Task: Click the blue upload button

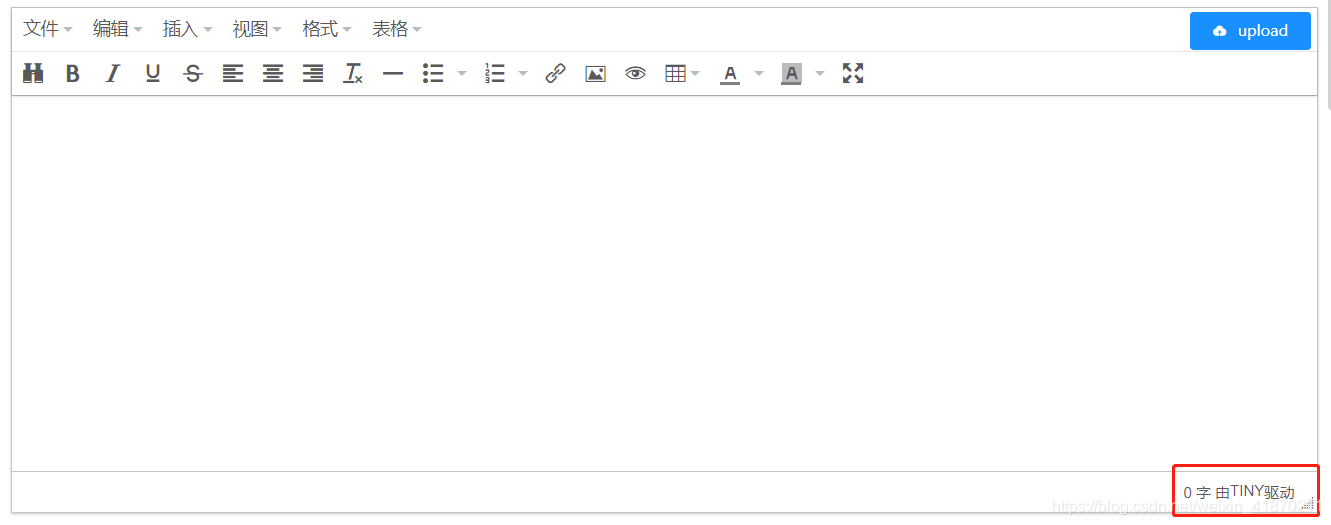Action: coord(1250,31)
